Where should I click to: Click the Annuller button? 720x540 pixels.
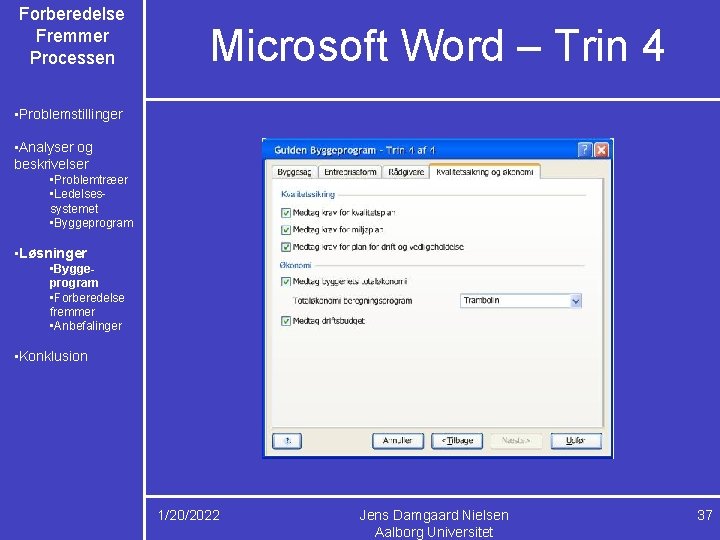coord(398,441)
